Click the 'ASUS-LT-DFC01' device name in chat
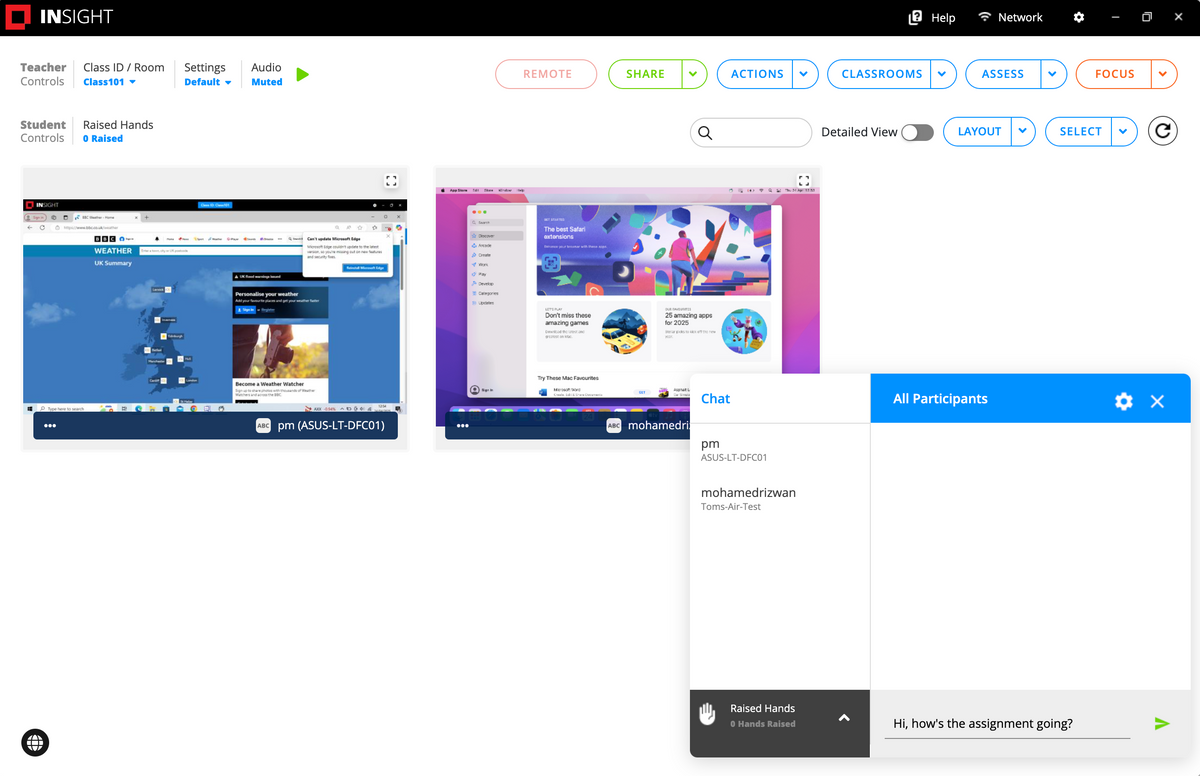 (734, 458)
